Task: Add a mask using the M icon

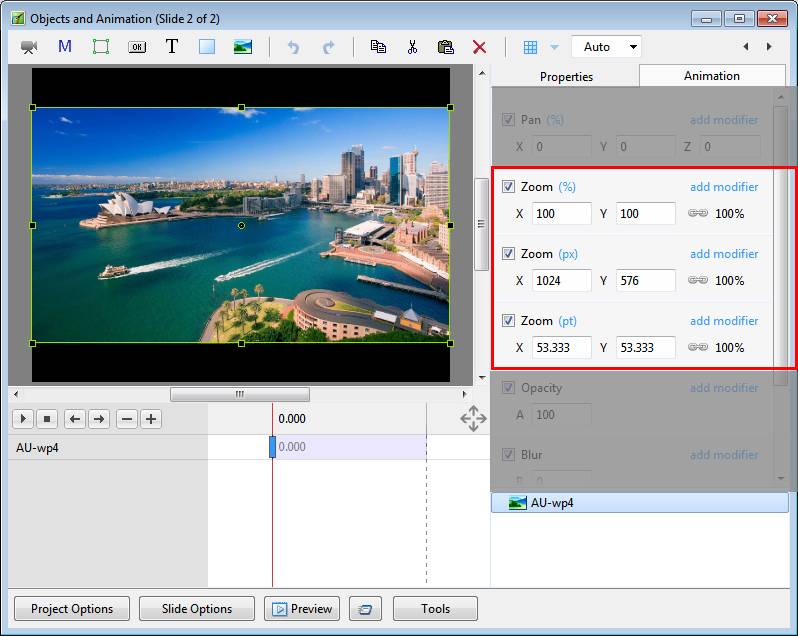Action: (65, 47)
